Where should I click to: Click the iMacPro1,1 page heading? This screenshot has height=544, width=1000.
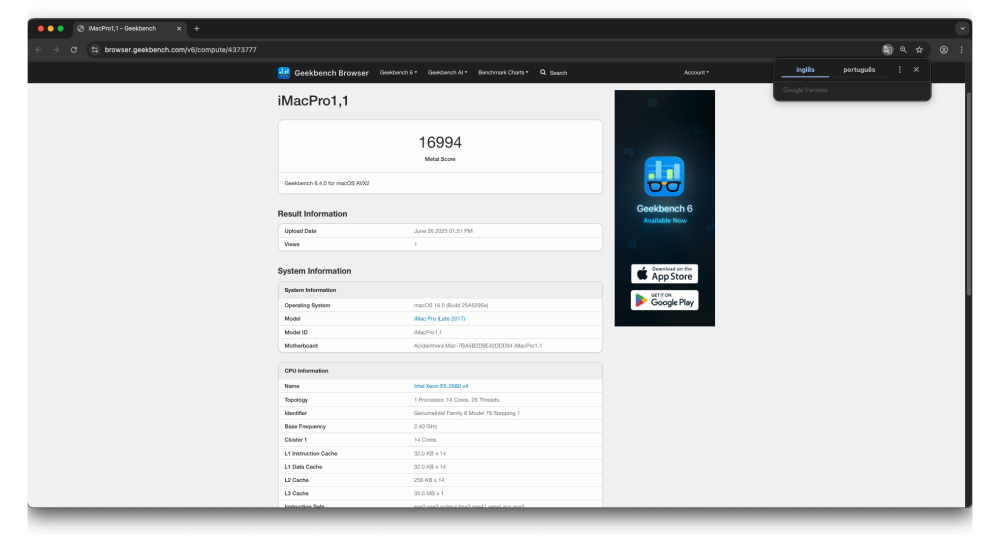pyautogui.click(x=313, y=101)
